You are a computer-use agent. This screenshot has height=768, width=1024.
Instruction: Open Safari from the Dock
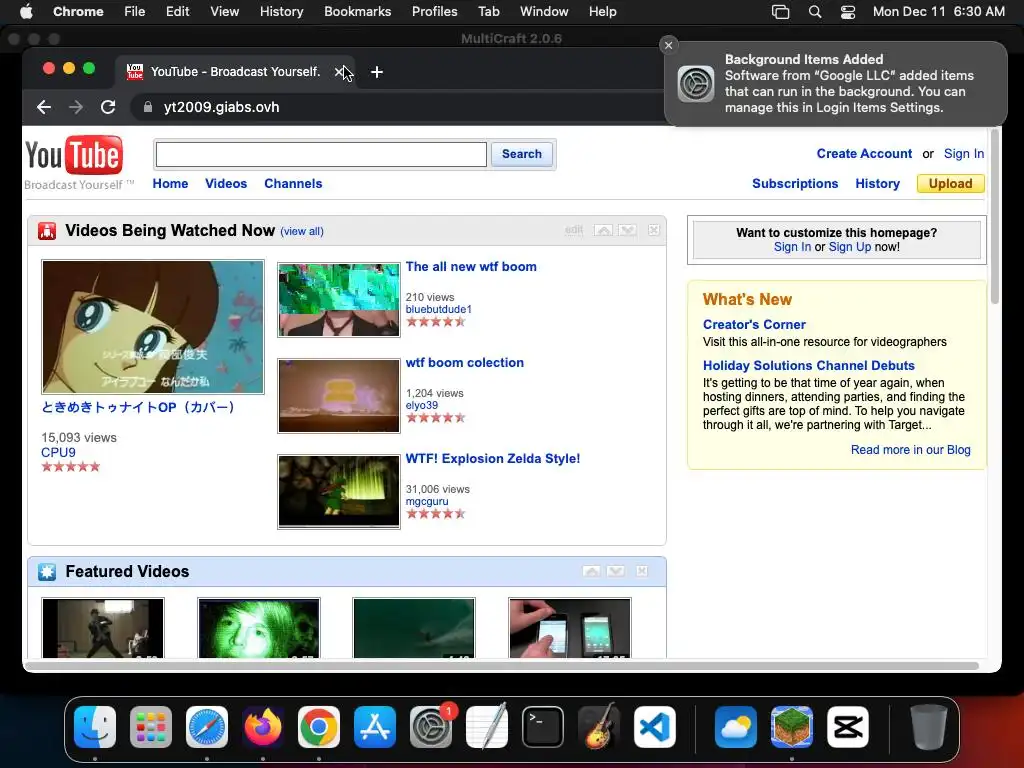[x=207, y=727]
